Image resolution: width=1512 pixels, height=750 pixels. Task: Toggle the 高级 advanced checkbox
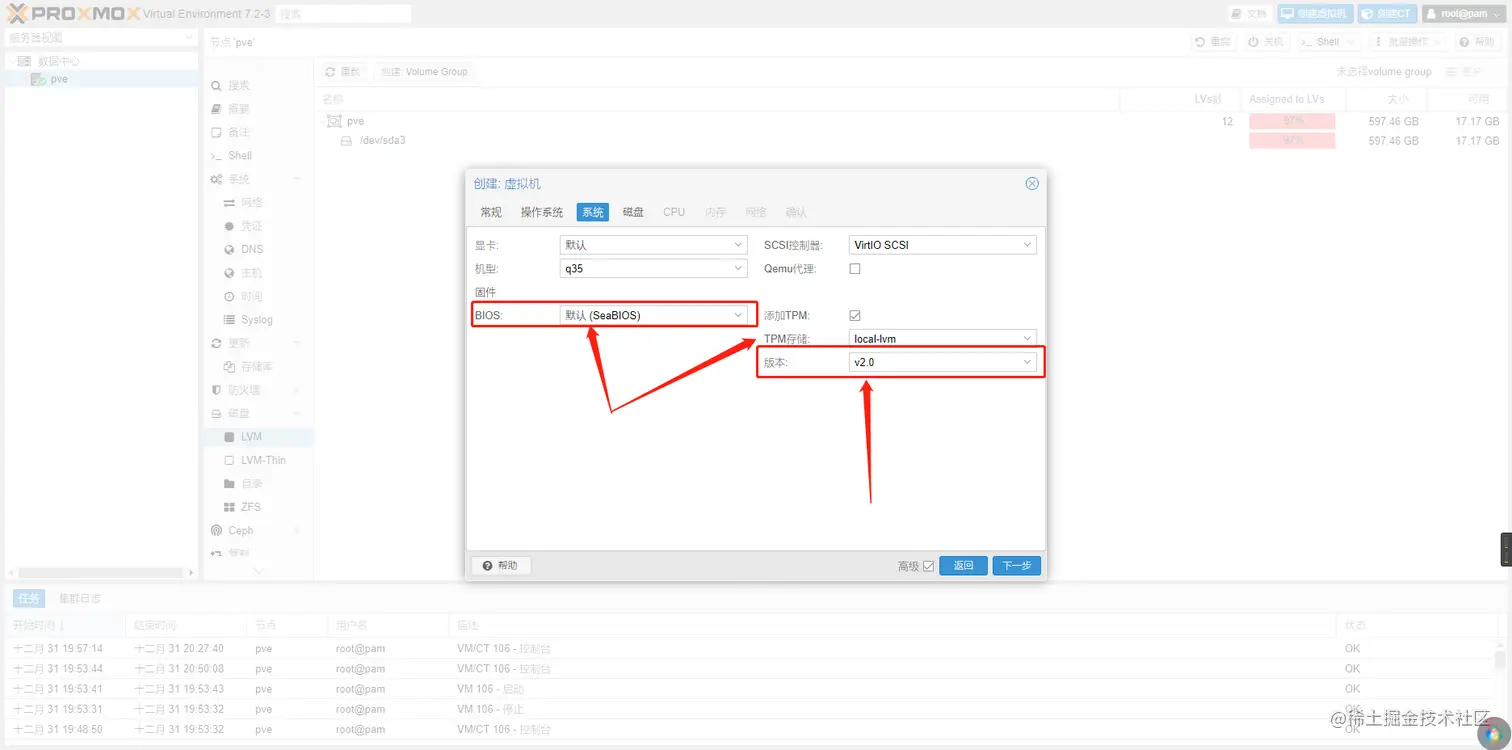(929, 566)
